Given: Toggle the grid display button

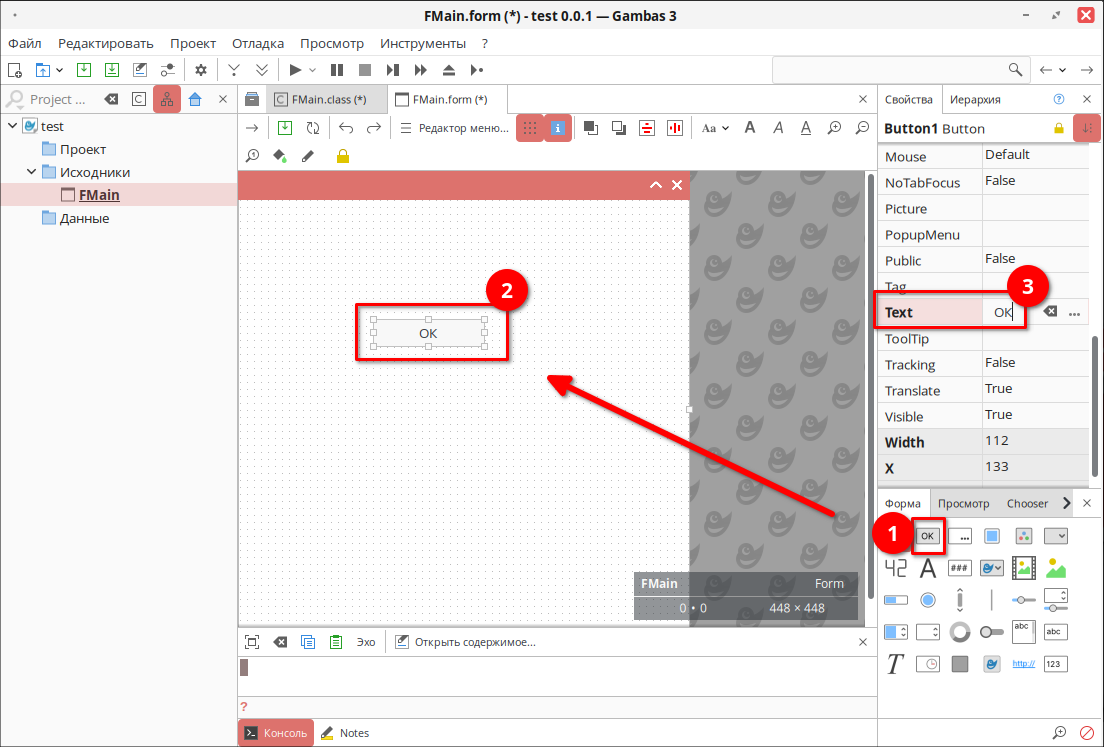Looking at the screenshot, I should click(x=530, y=128).
